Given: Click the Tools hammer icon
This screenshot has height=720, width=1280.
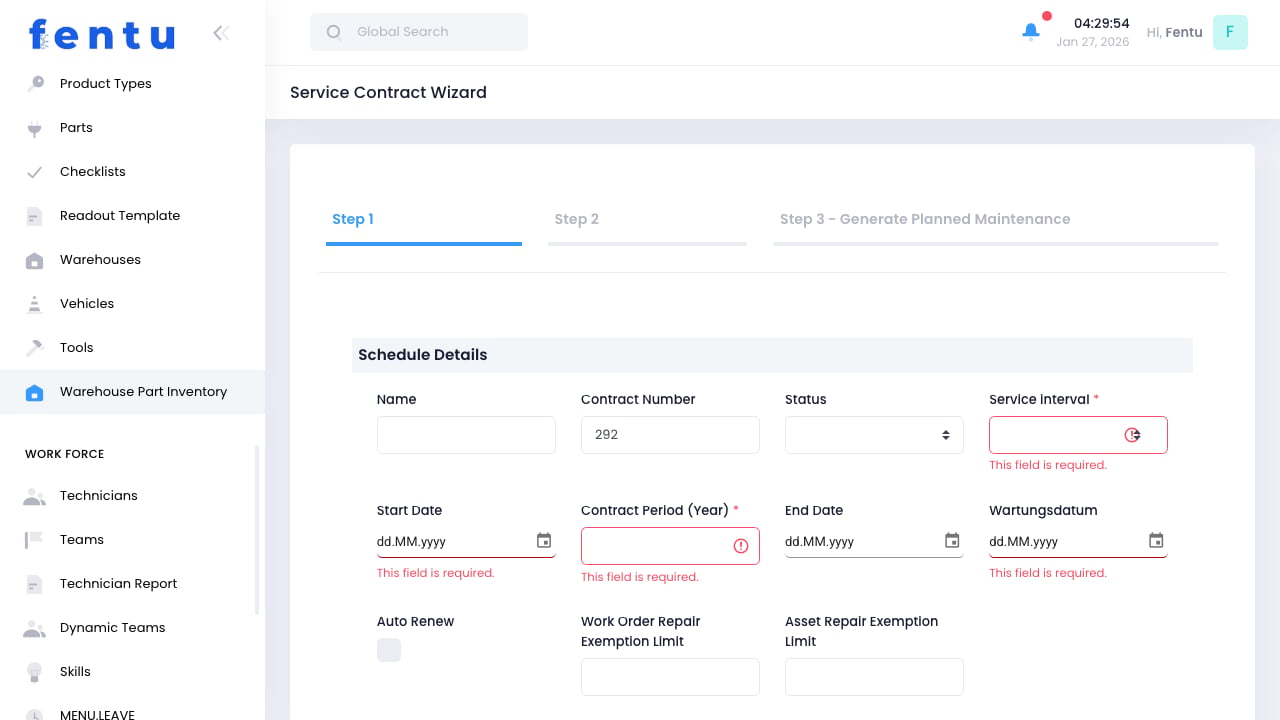Looking at the screenshot, I should [x=35, y=348].
